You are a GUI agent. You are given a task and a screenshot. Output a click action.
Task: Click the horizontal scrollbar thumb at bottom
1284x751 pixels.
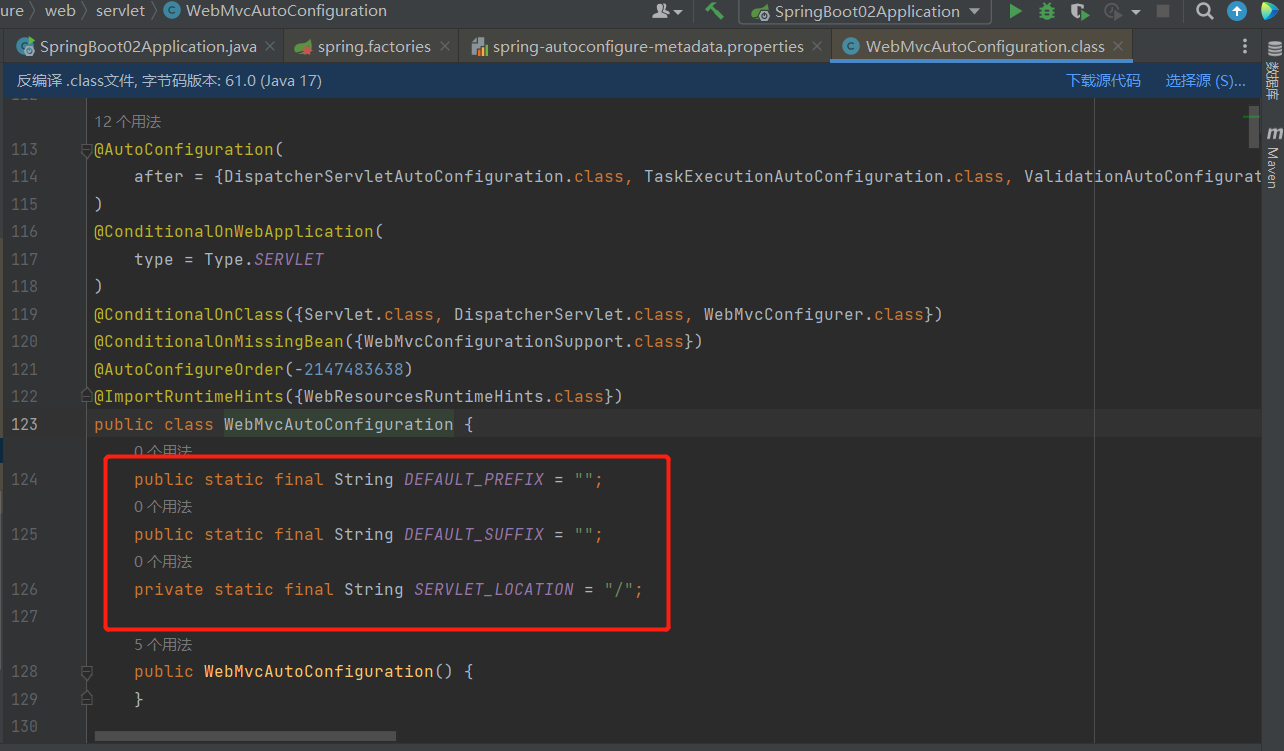pyautogui.click(x=245, y=736)
